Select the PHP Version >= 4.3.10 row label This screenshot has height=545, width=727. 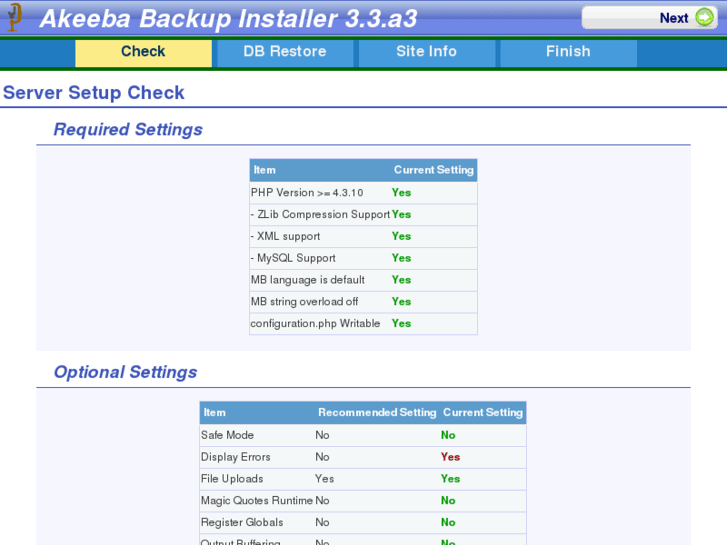[x=306, y=192]
